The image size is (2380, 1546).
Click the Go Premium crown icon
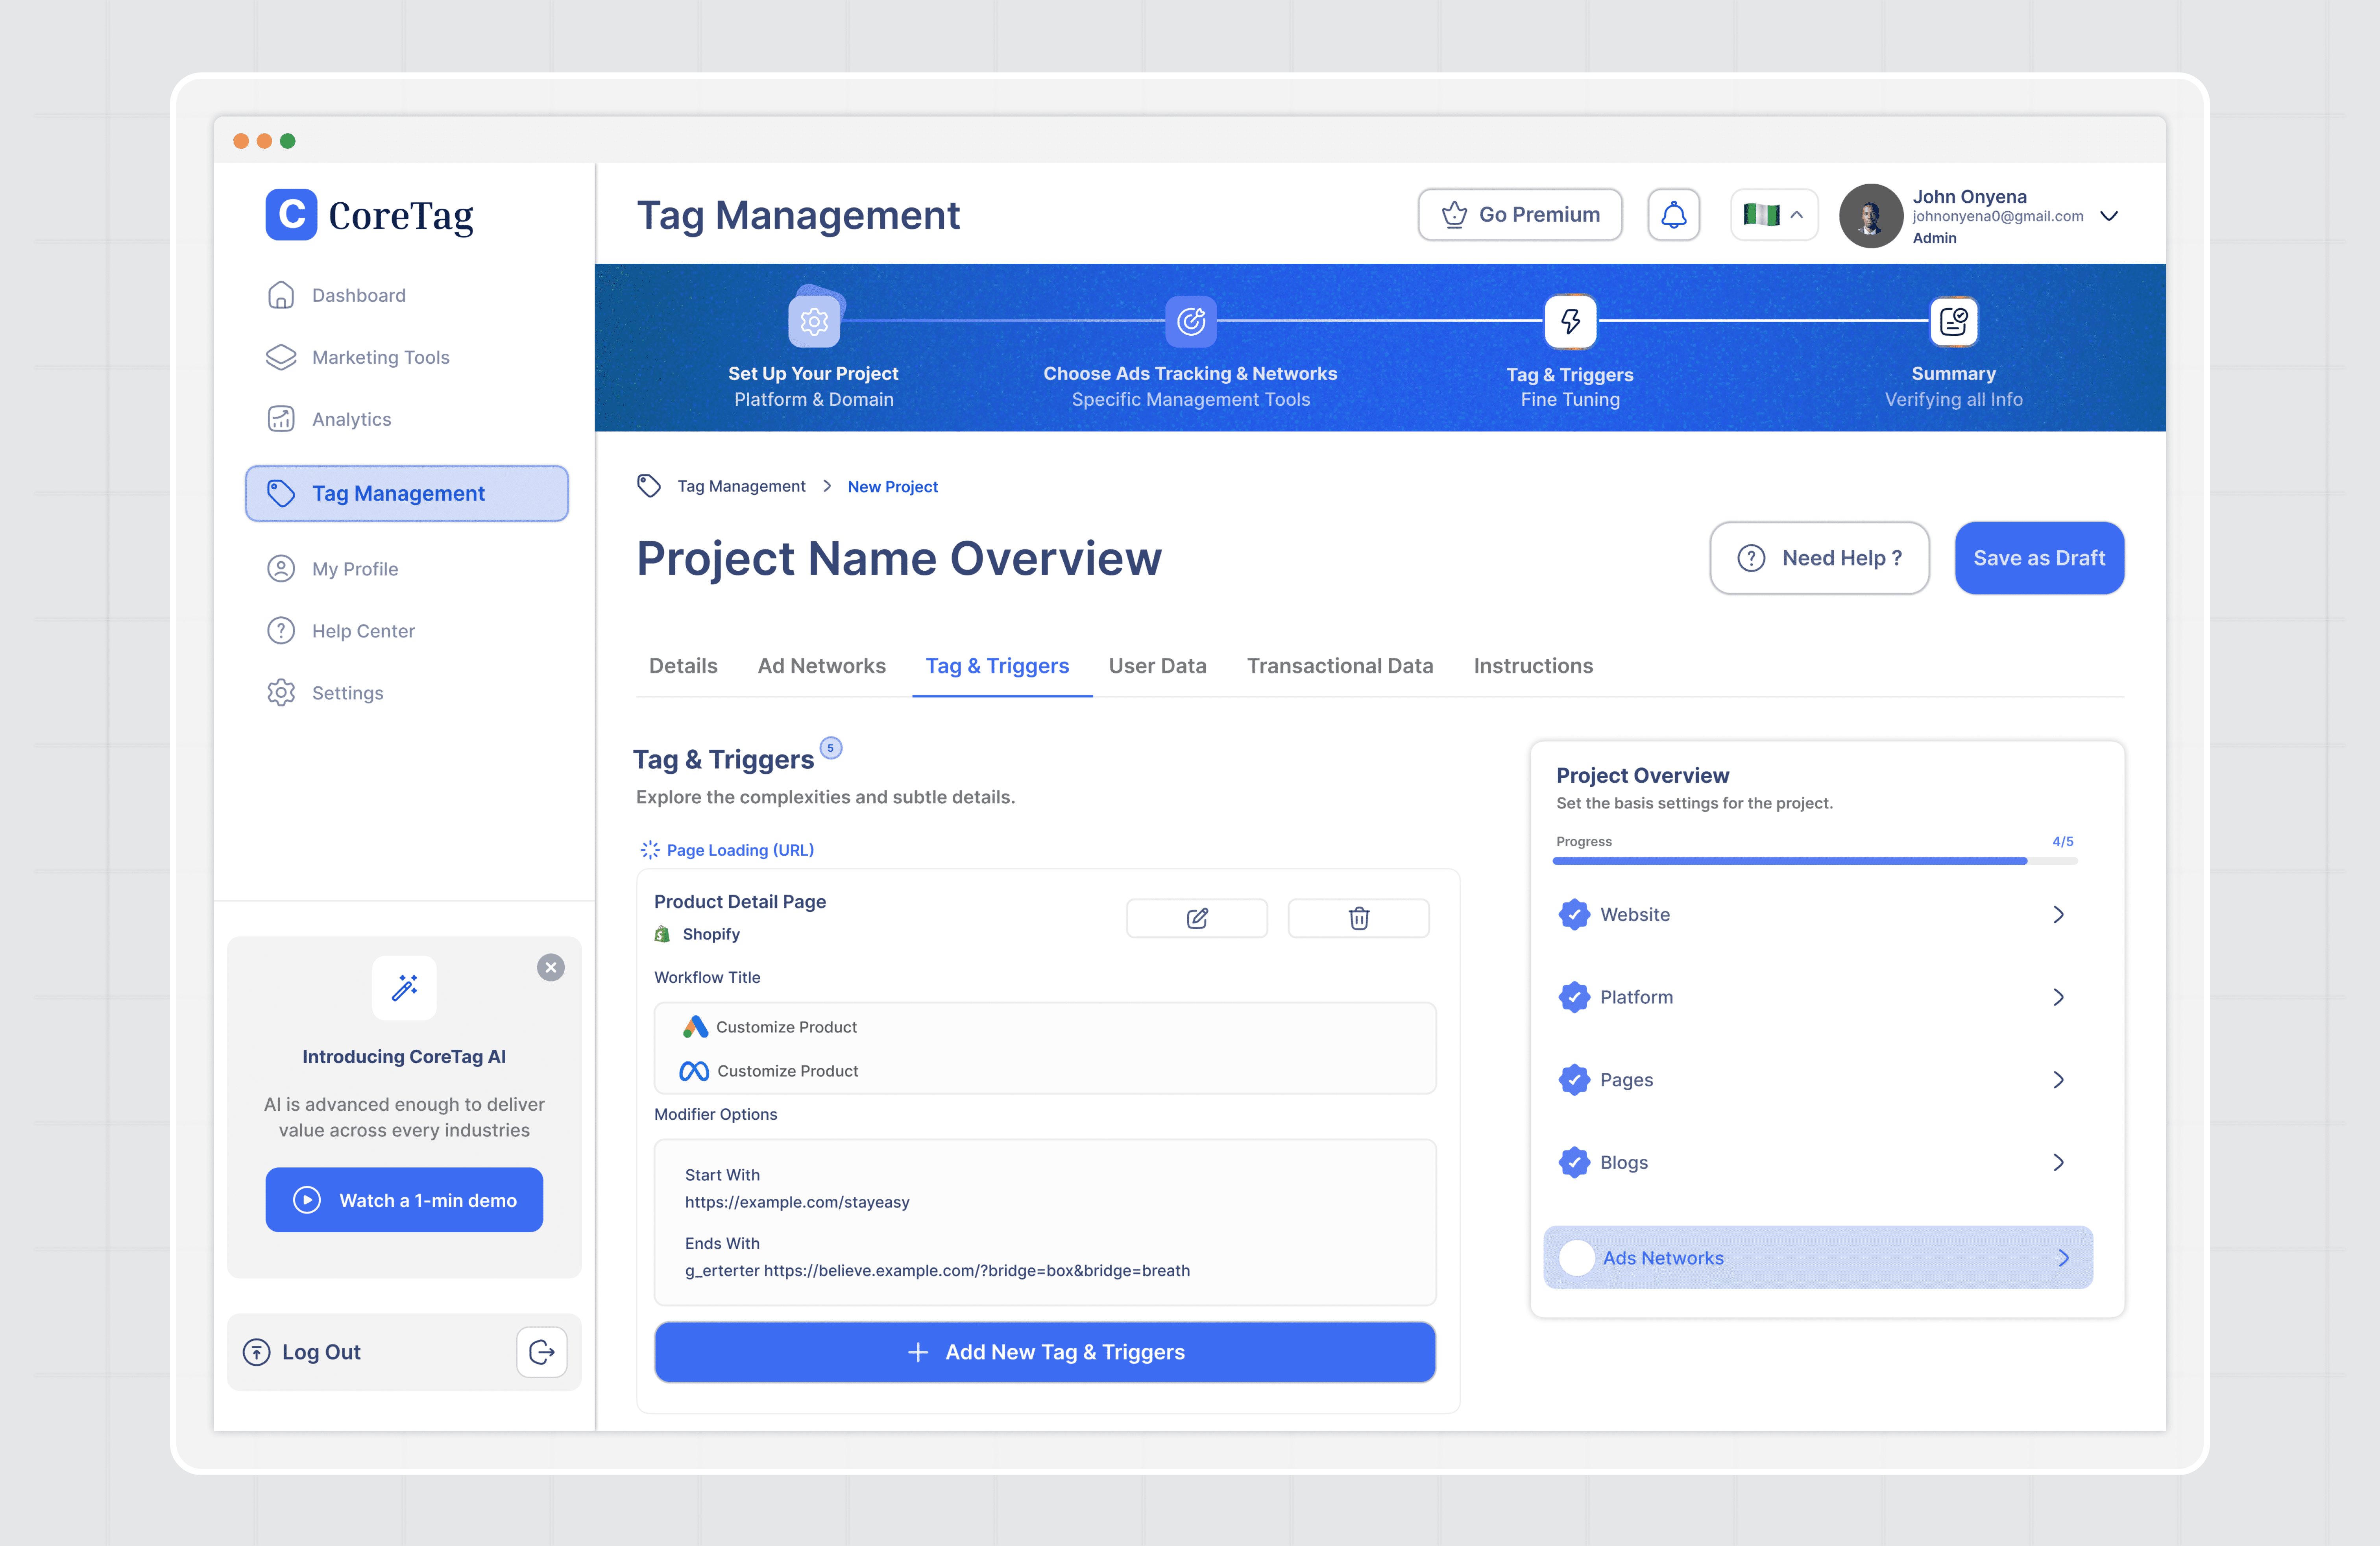coord(1454,214)
